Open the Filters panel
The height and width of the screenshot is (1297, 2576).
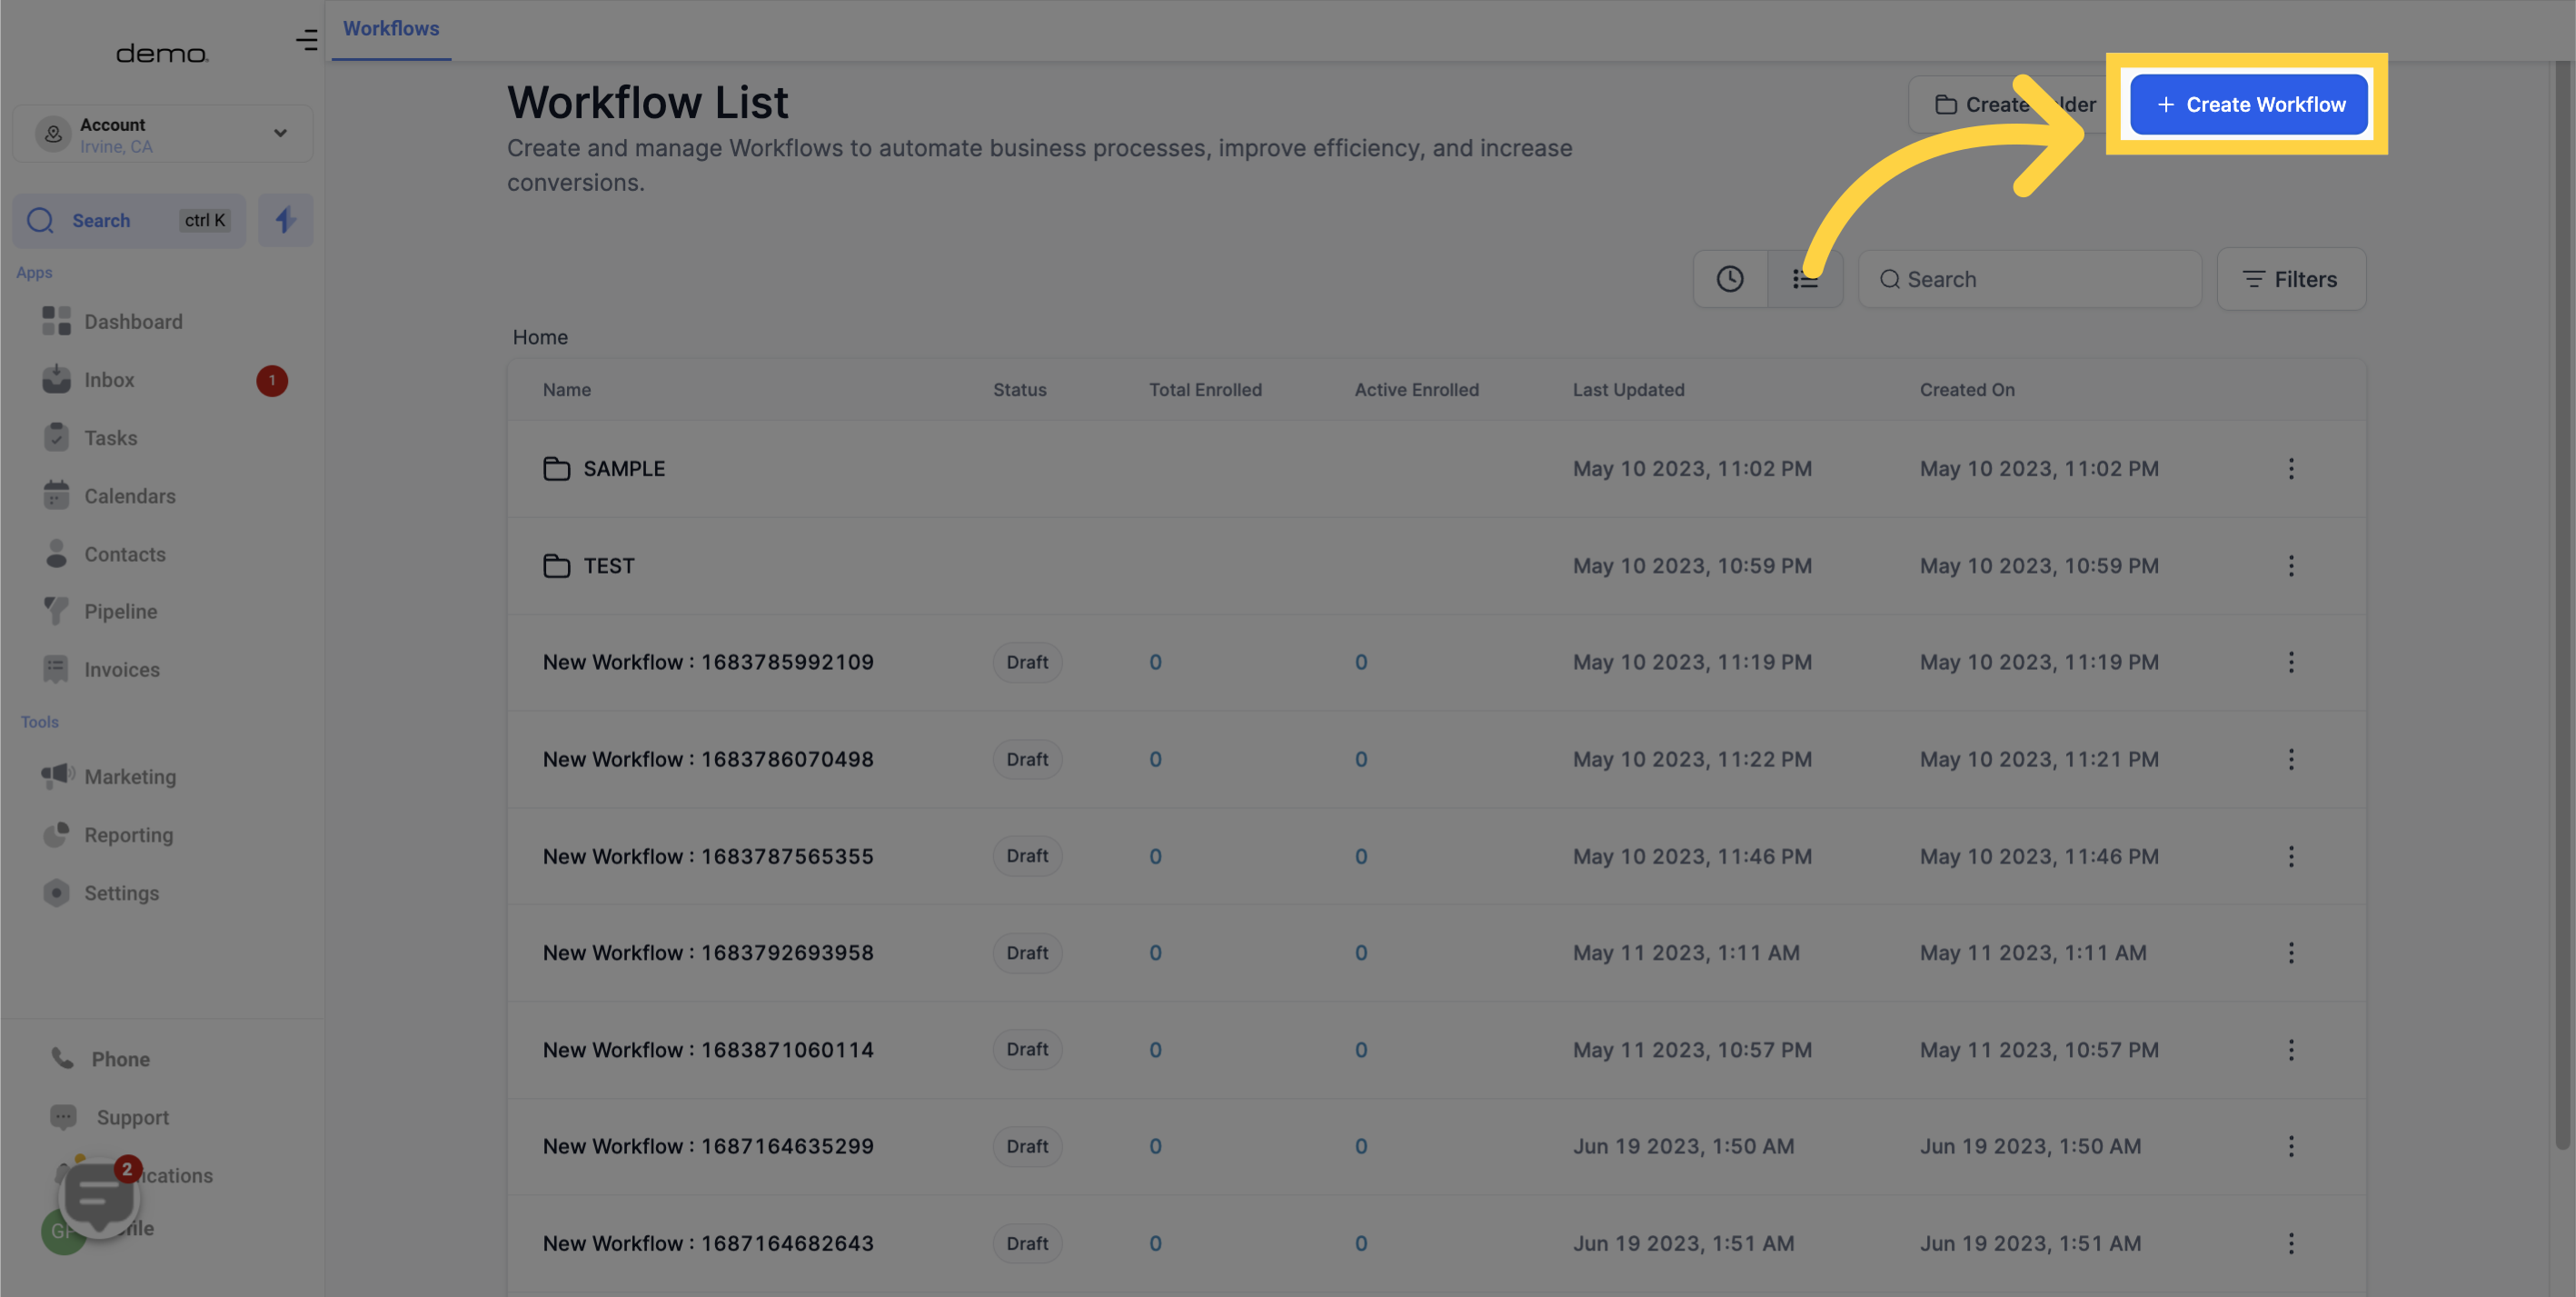(x=2291, y=279)
